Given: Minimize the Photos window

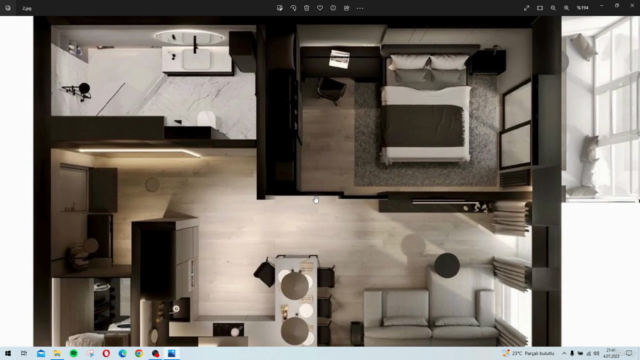Looking at the screenshot, I should [601, 6].
